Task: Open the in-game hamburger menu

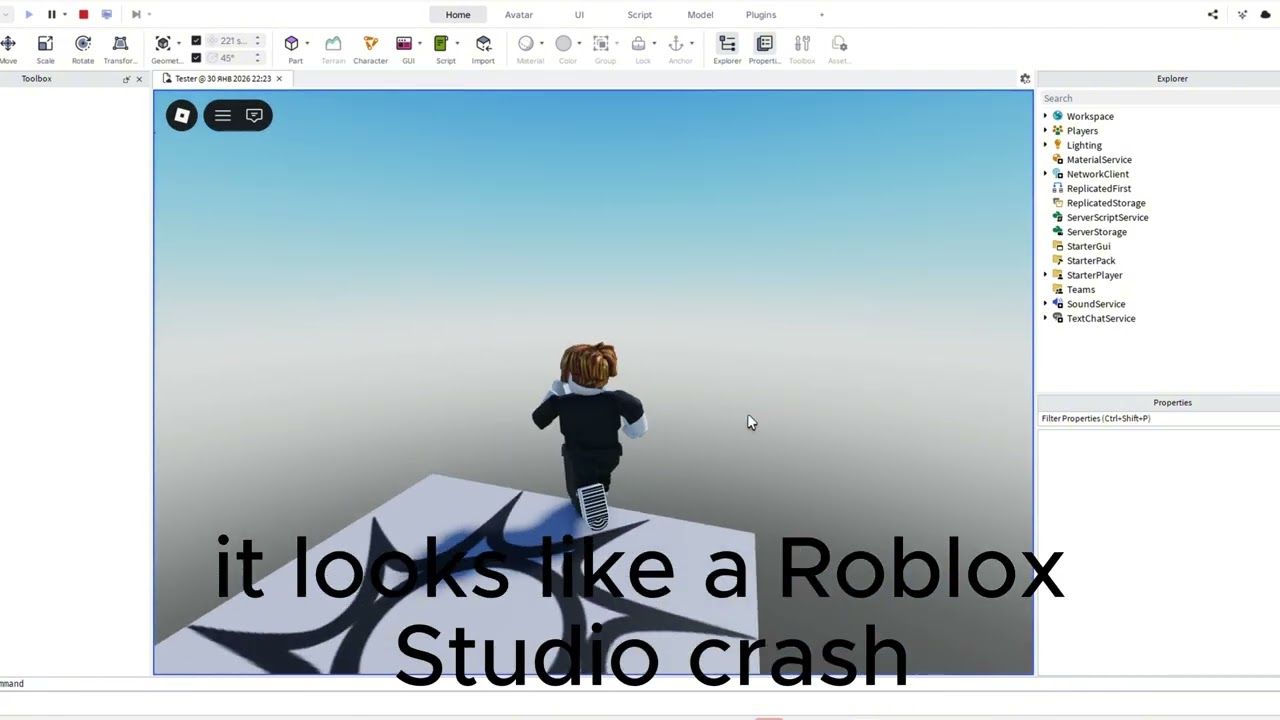Action: pyautogui.click(x=223, y=116)
